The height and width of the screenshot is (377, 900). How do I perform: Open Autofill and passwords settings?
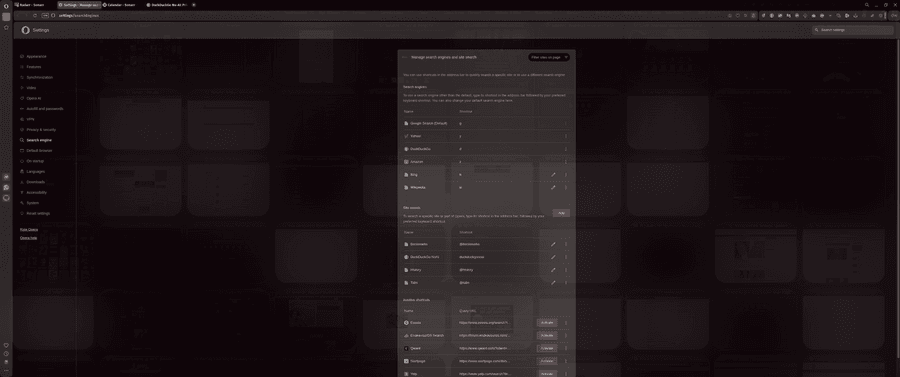[x=44, y=108]
